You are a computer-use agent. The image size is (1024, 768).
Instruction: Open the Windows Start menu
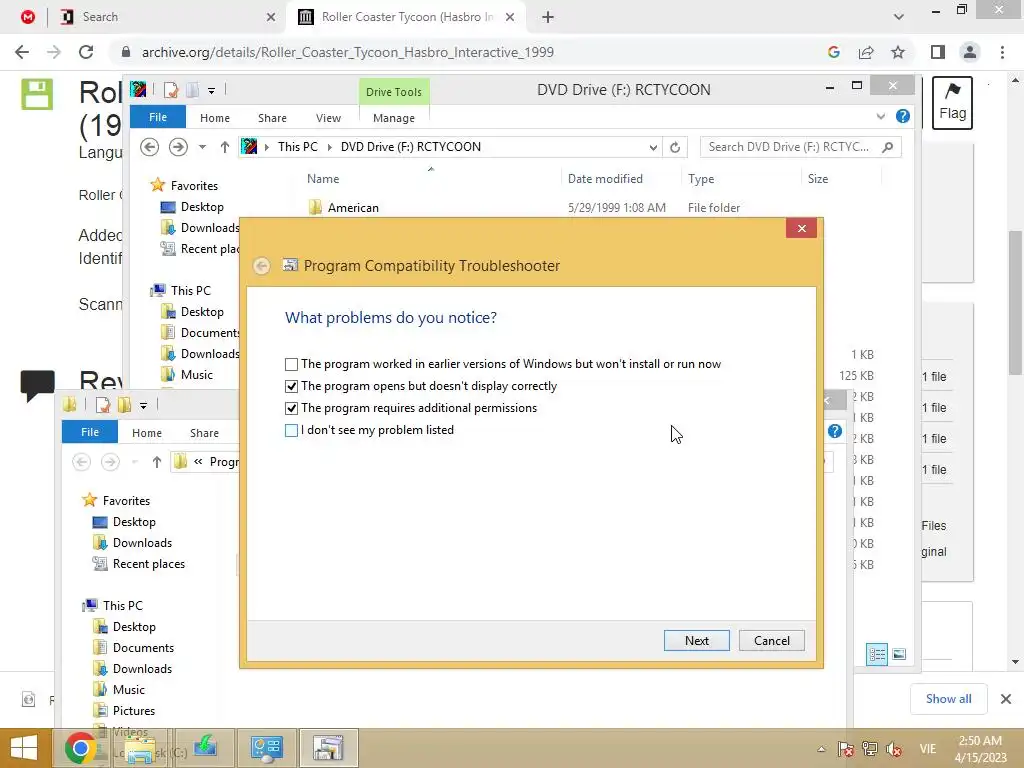pyautogui.click(x=24, y=748)
